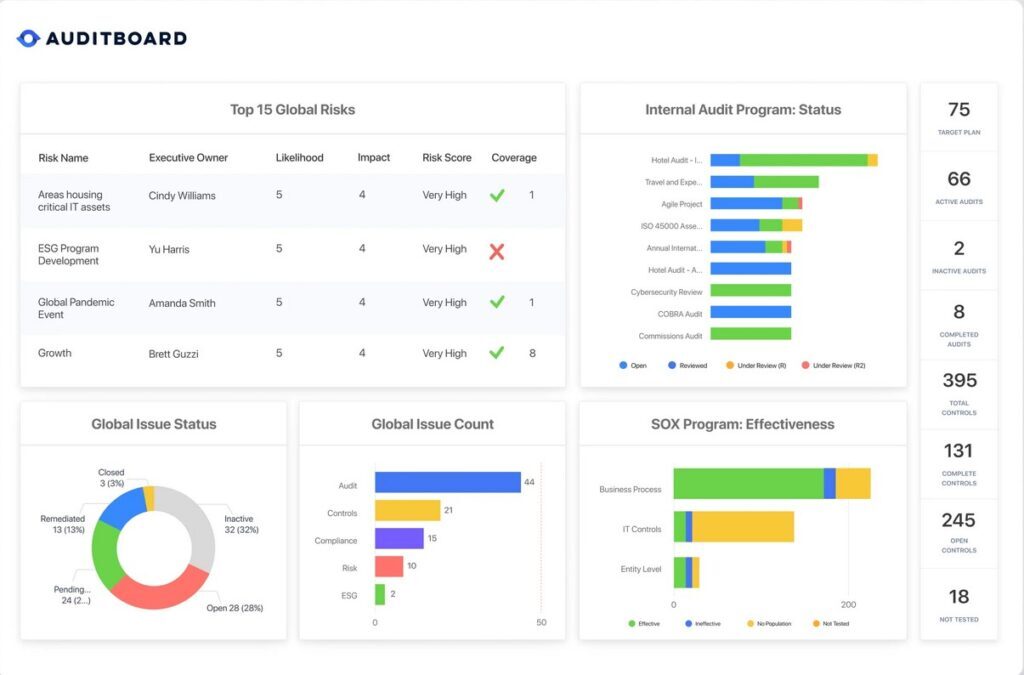
Task: Click the green checkmark for Areas housing critical IT assets
Action: pos(497,194)
